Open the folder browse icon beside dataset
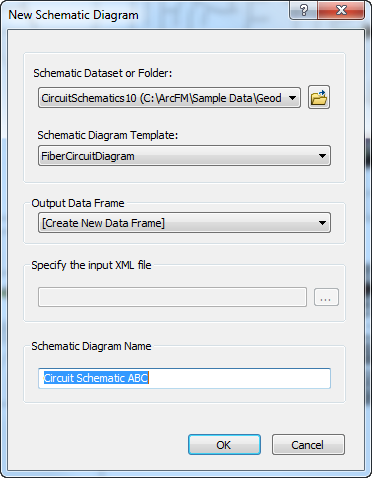The height and width of the screenshot is (478, 372). point(319,97)
